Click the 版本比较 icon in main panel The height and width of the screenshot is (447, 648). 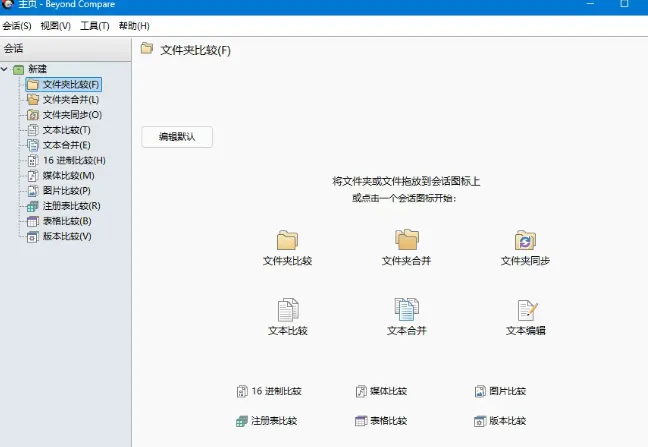480,421
